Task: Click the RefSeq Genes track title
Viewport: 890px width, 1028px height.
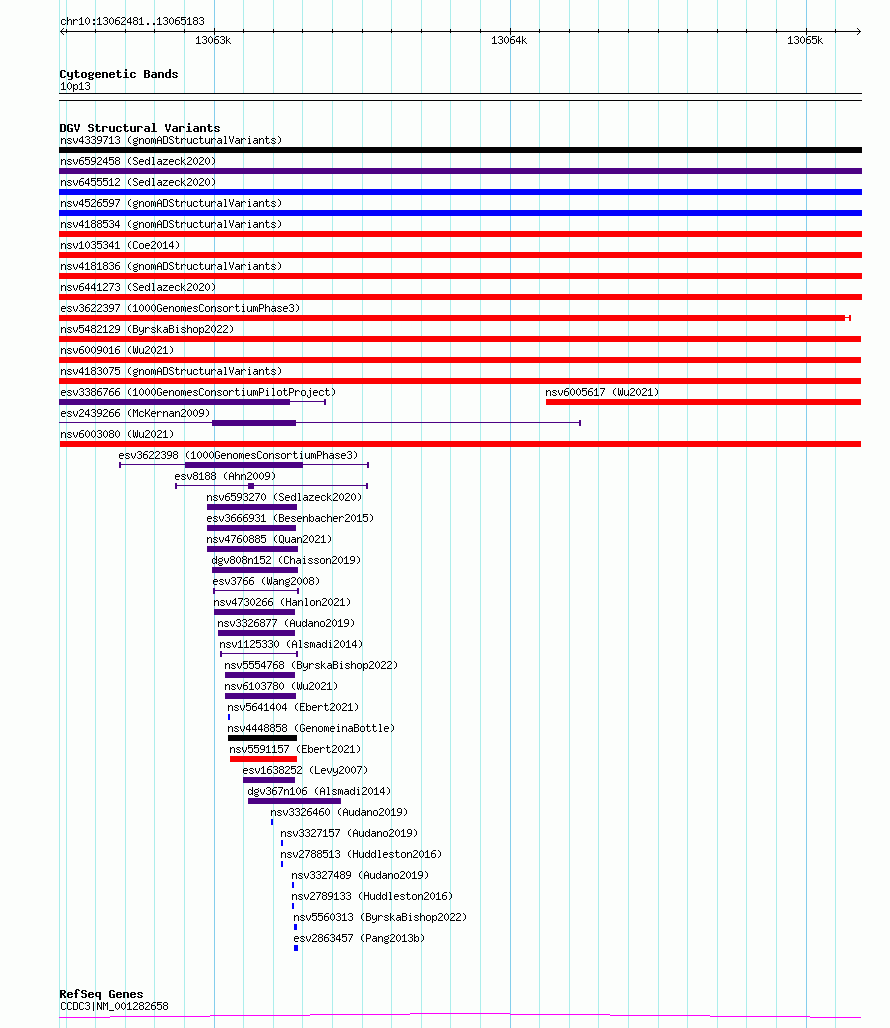Action: click(101, 994)
